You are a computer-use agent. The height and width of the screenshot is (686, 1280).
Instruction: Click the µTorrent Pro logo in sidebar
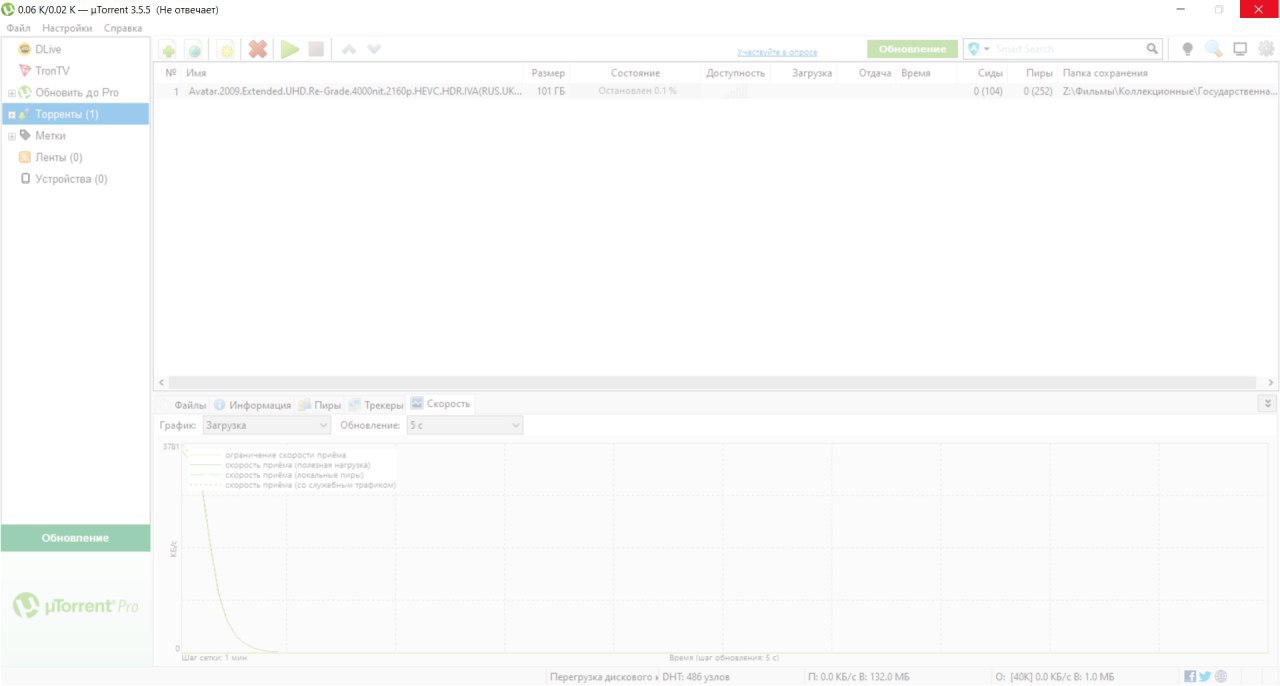75,606
